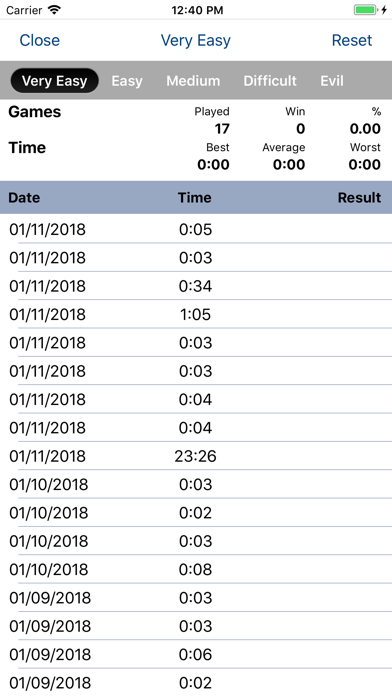392x696 pixels.
Task: Switch to the Difficult tab
Action: tap(270, 81)
